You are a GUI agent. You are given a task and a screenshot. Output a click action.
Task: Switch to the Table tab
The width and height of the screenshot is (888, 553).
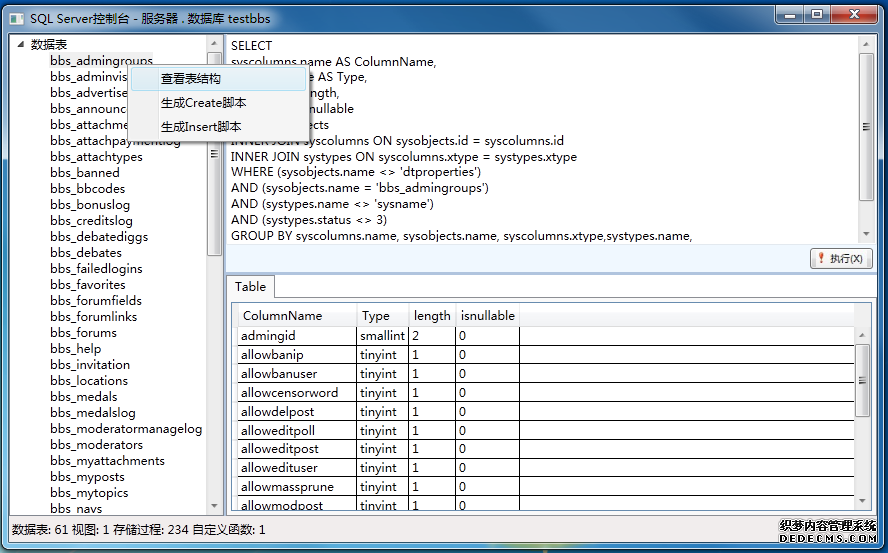(250, 287)
